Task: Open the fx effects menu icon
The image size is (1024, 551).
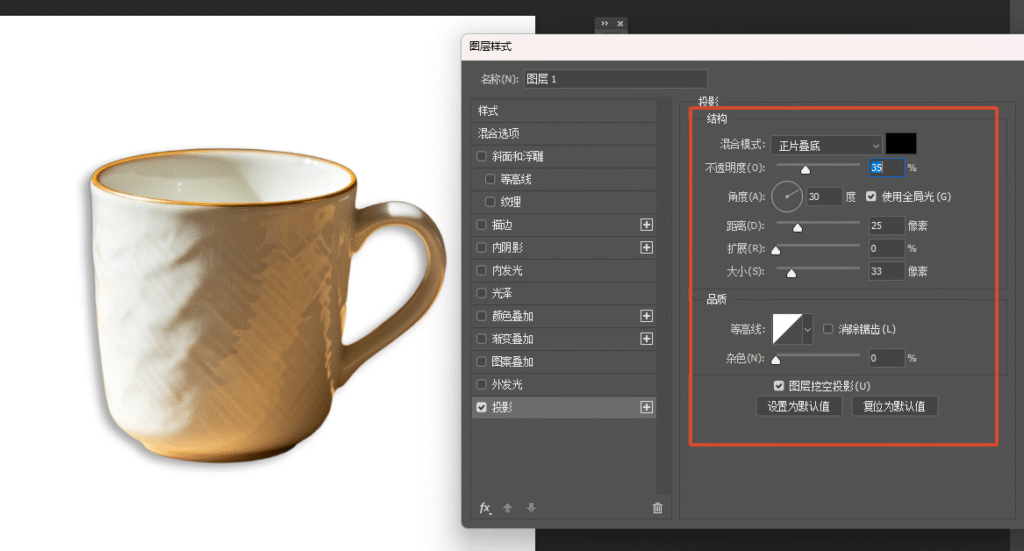Action: point(485,508)
